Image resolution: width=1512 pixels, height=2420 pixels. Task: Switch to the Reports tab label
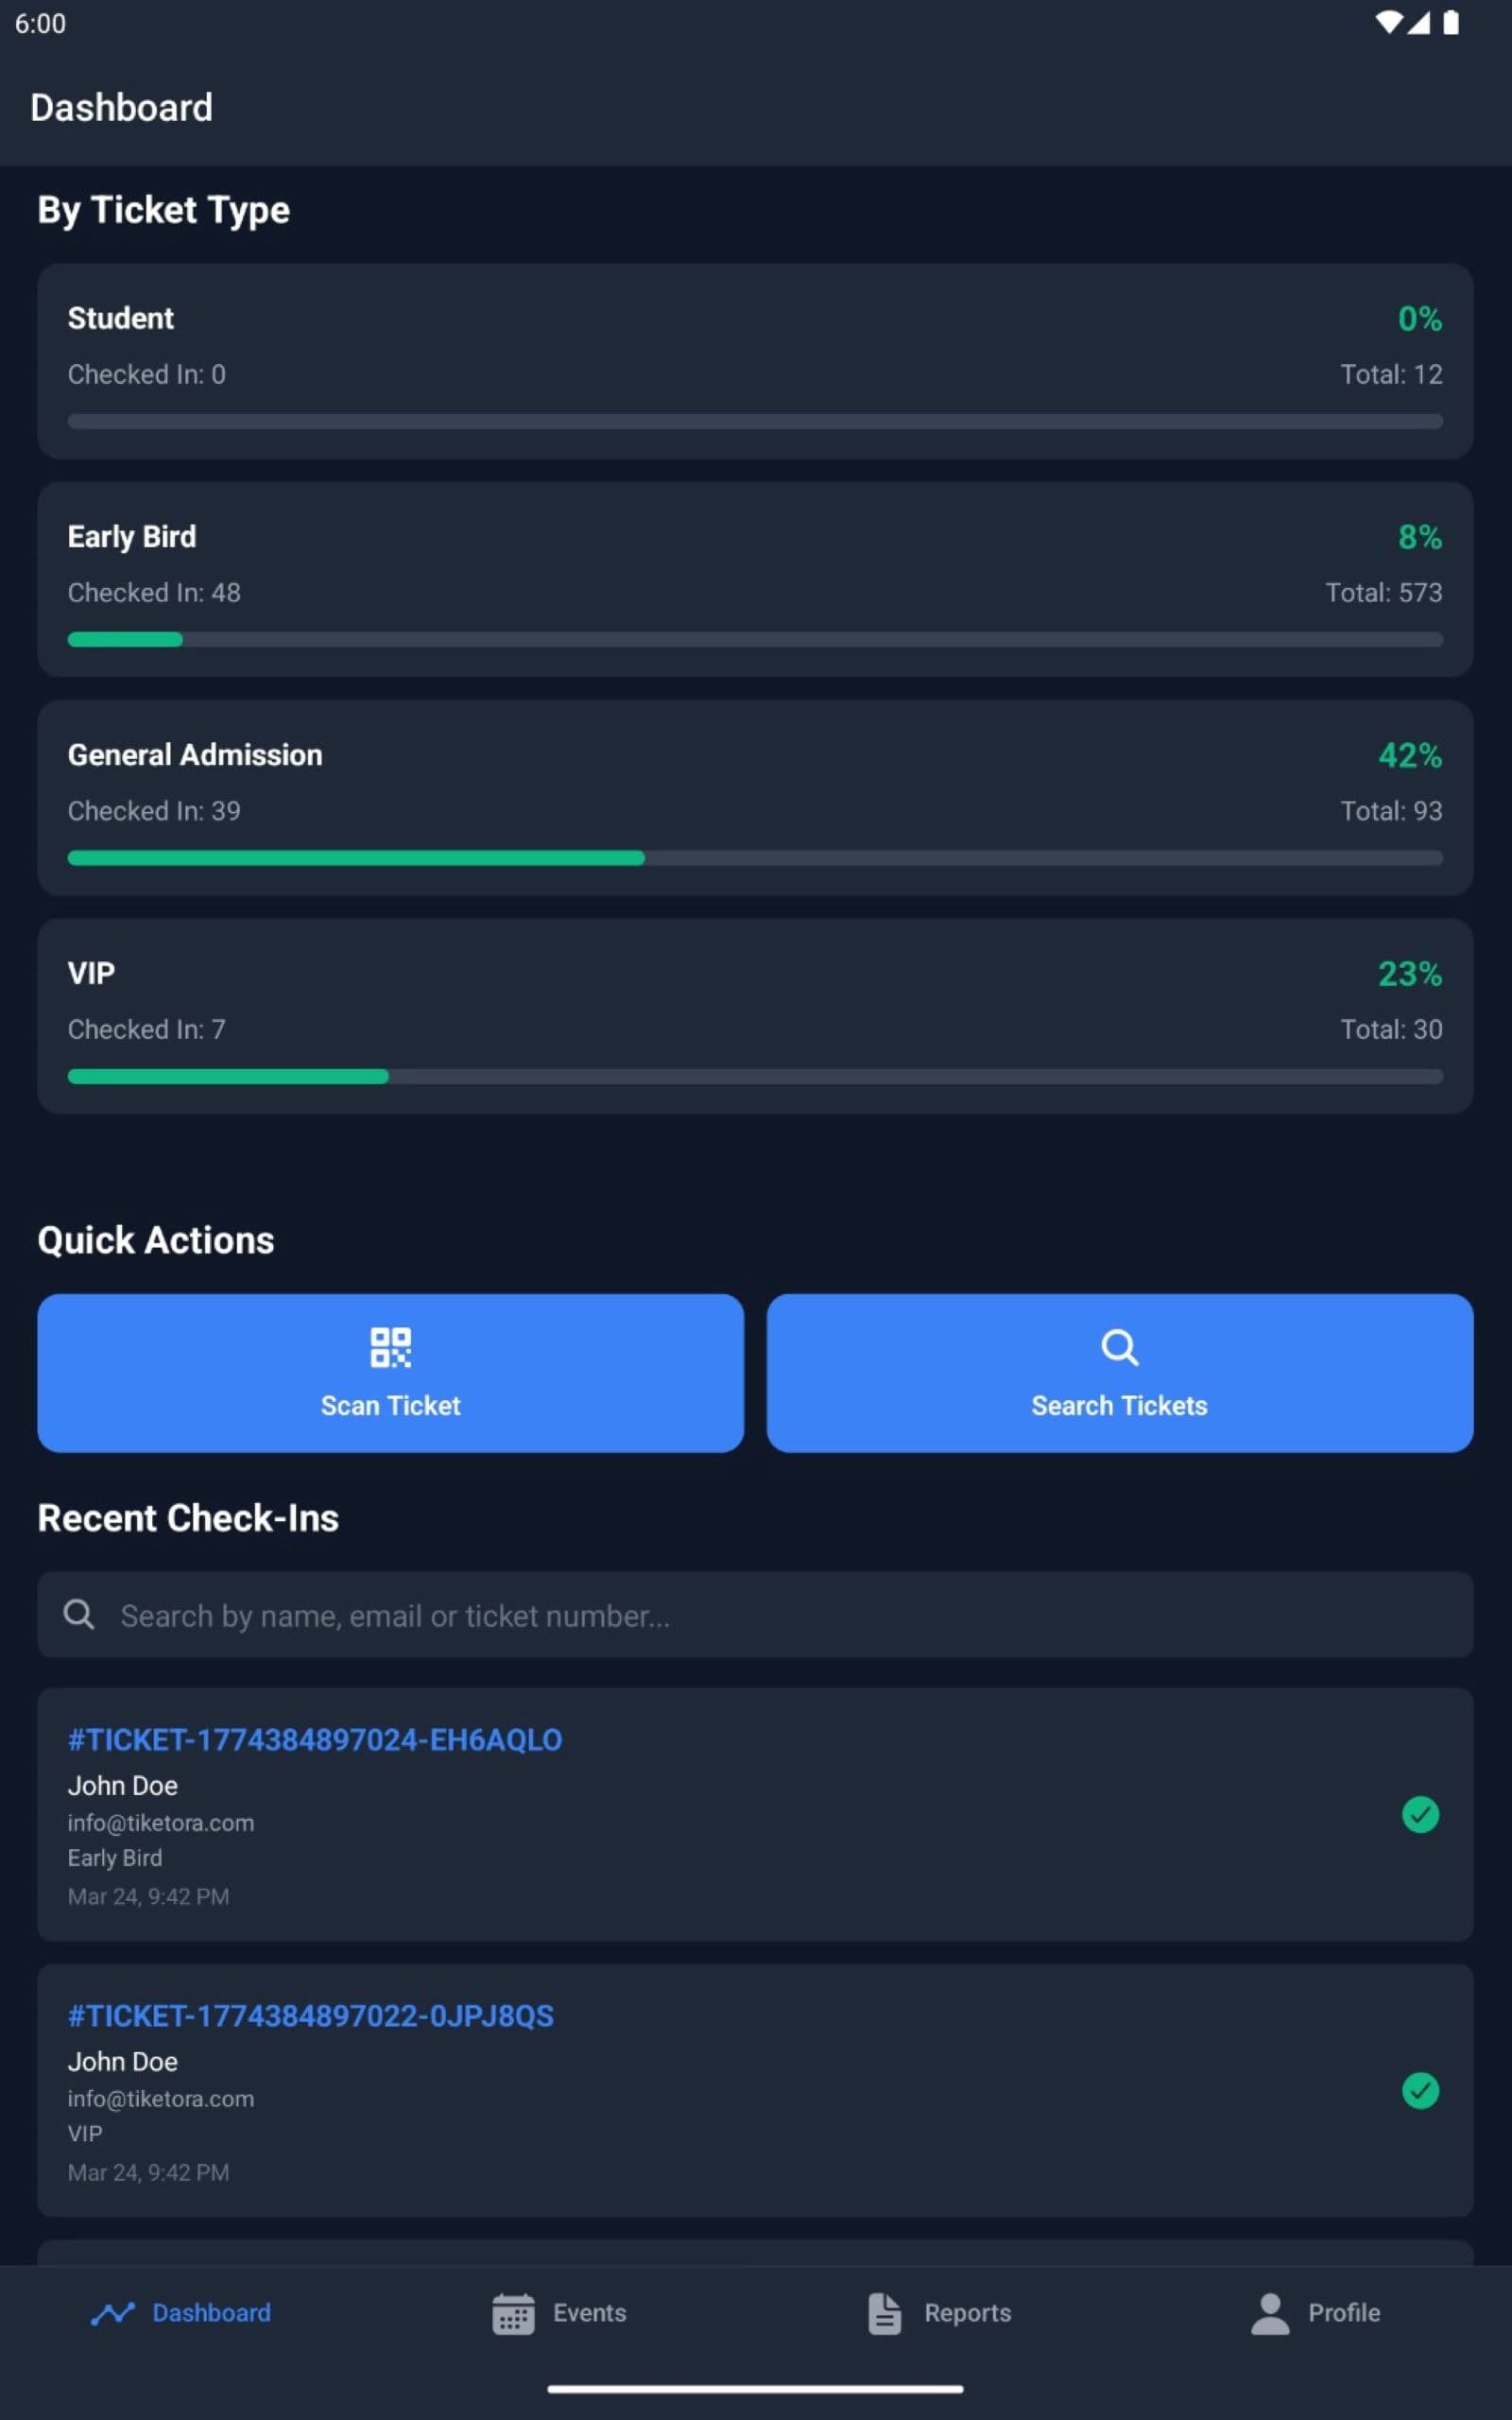[x=967, y=2313]
